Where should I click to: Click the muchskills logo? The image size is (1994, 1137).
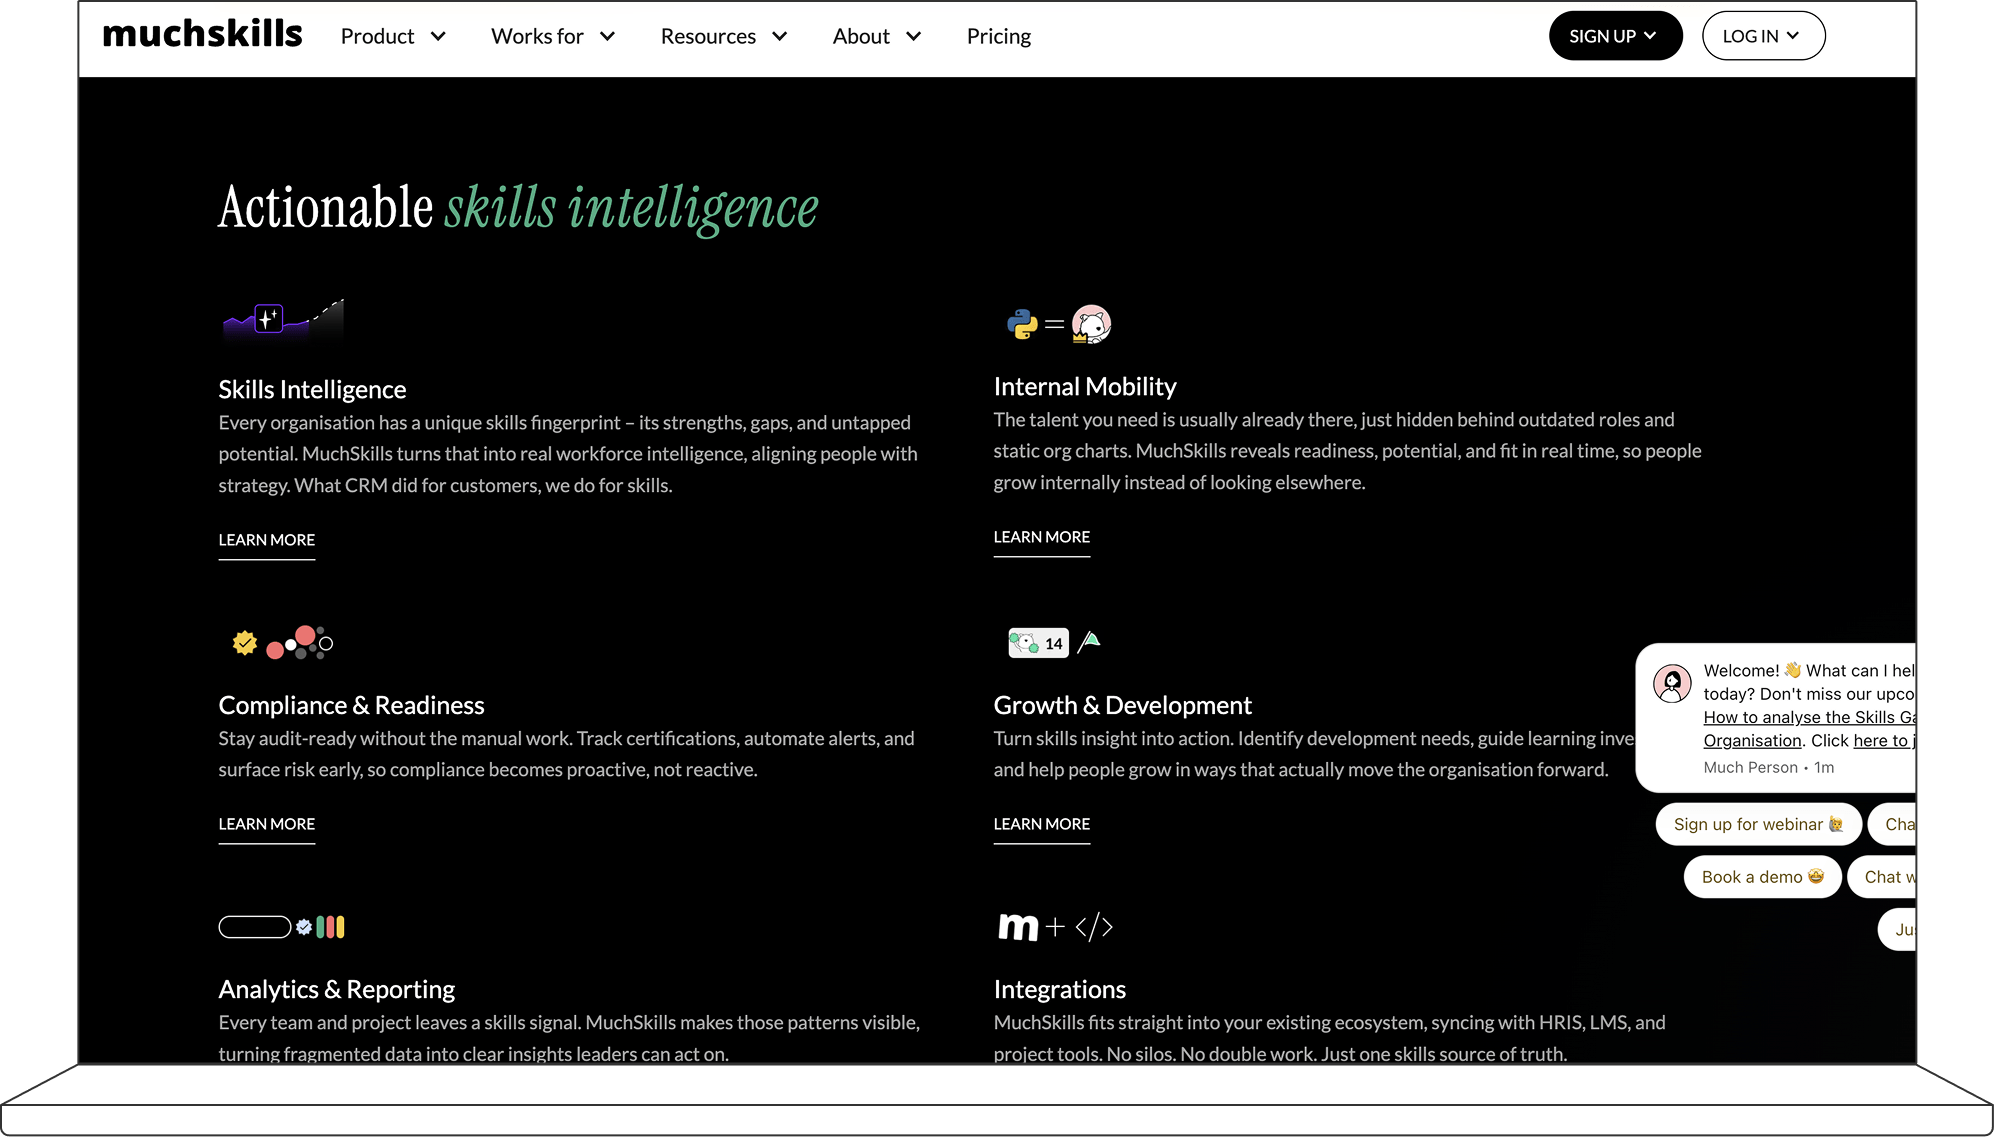pos(202,35)
